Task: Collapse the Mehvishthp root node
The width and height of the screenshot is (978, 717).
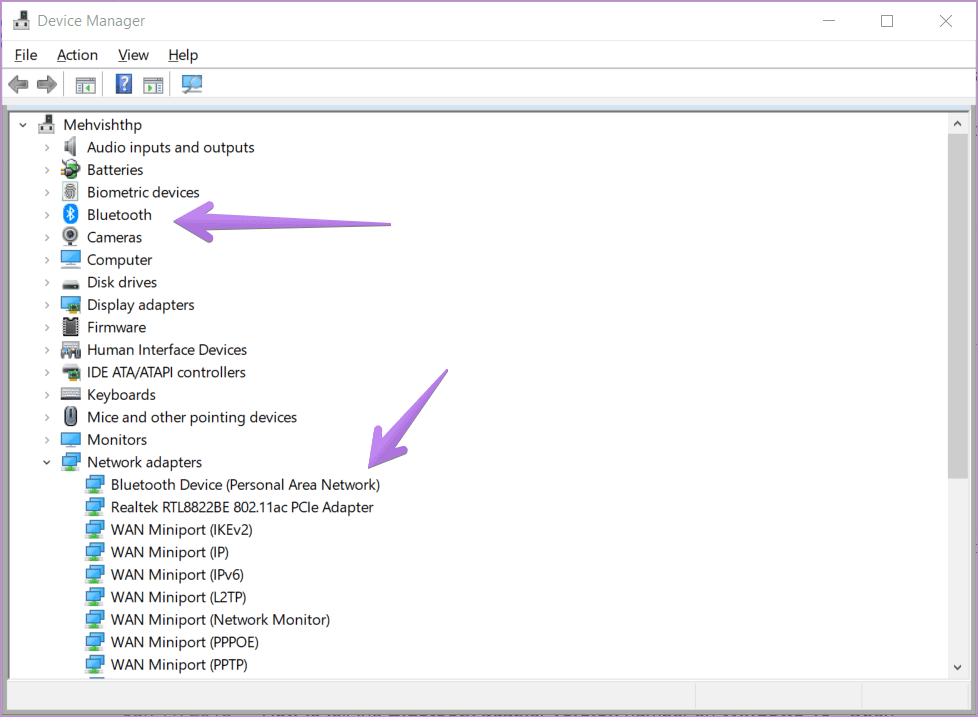Action: pyautogui.click(x=23, y=125)
